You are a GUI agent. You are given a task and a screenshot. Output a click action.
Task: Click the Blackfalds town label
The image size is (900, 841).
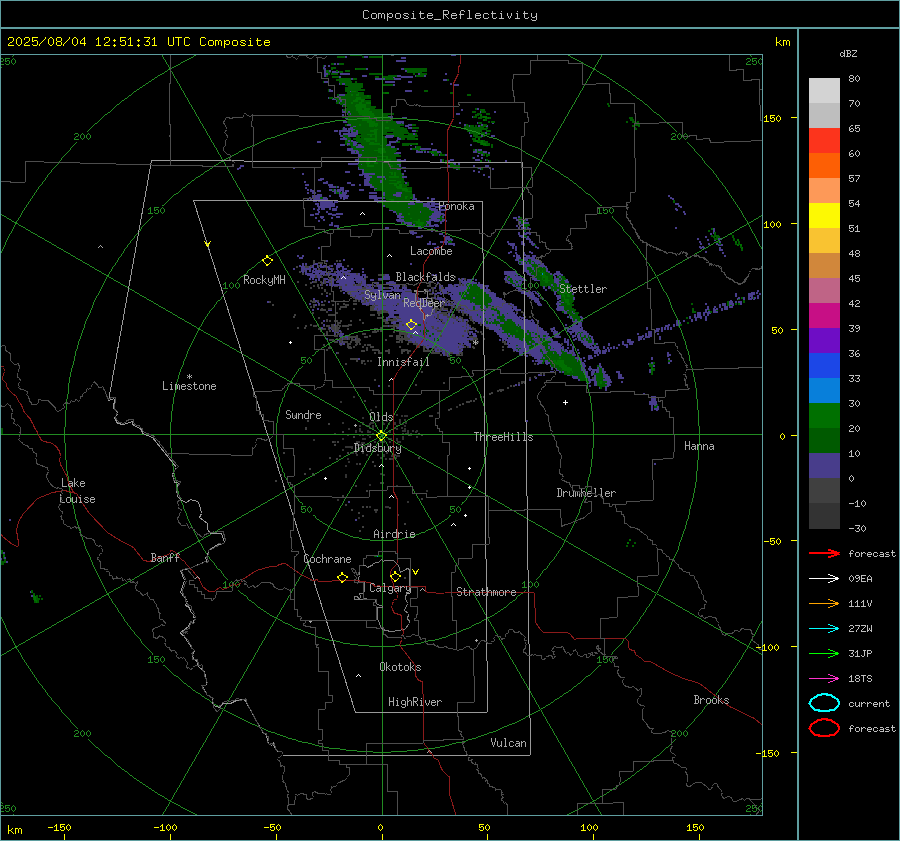point(425,277)
